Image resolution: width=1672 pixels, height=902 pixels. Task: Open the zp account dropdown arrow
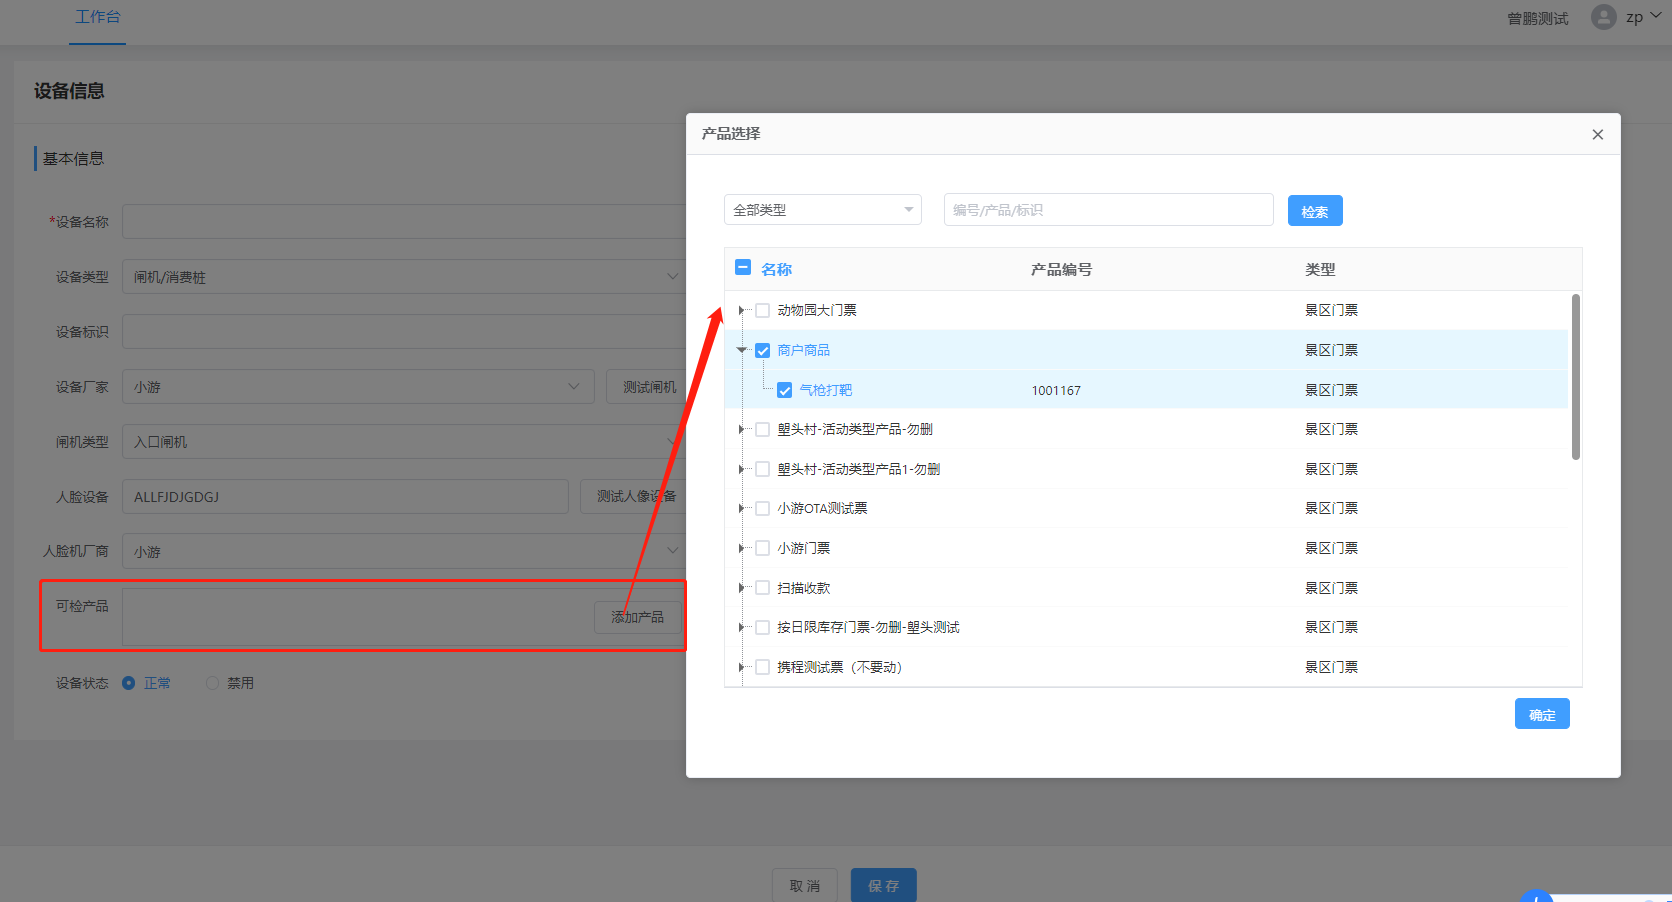[1655, 16]
